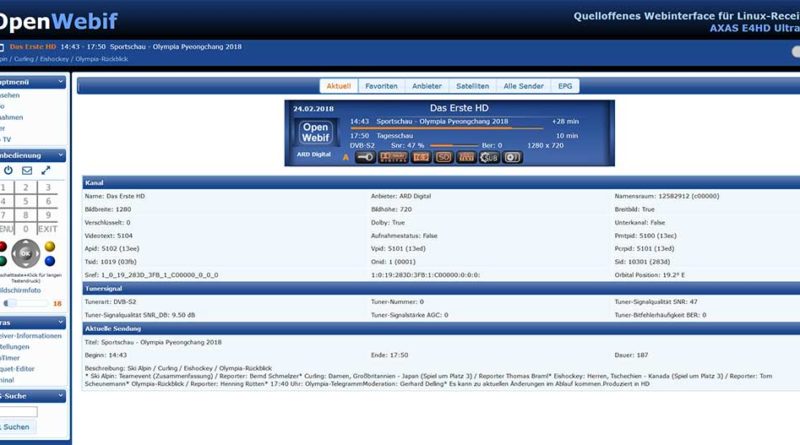800x445 pixels.
Task: Click the teletext icon in infobar
Action: pos(466,157)
